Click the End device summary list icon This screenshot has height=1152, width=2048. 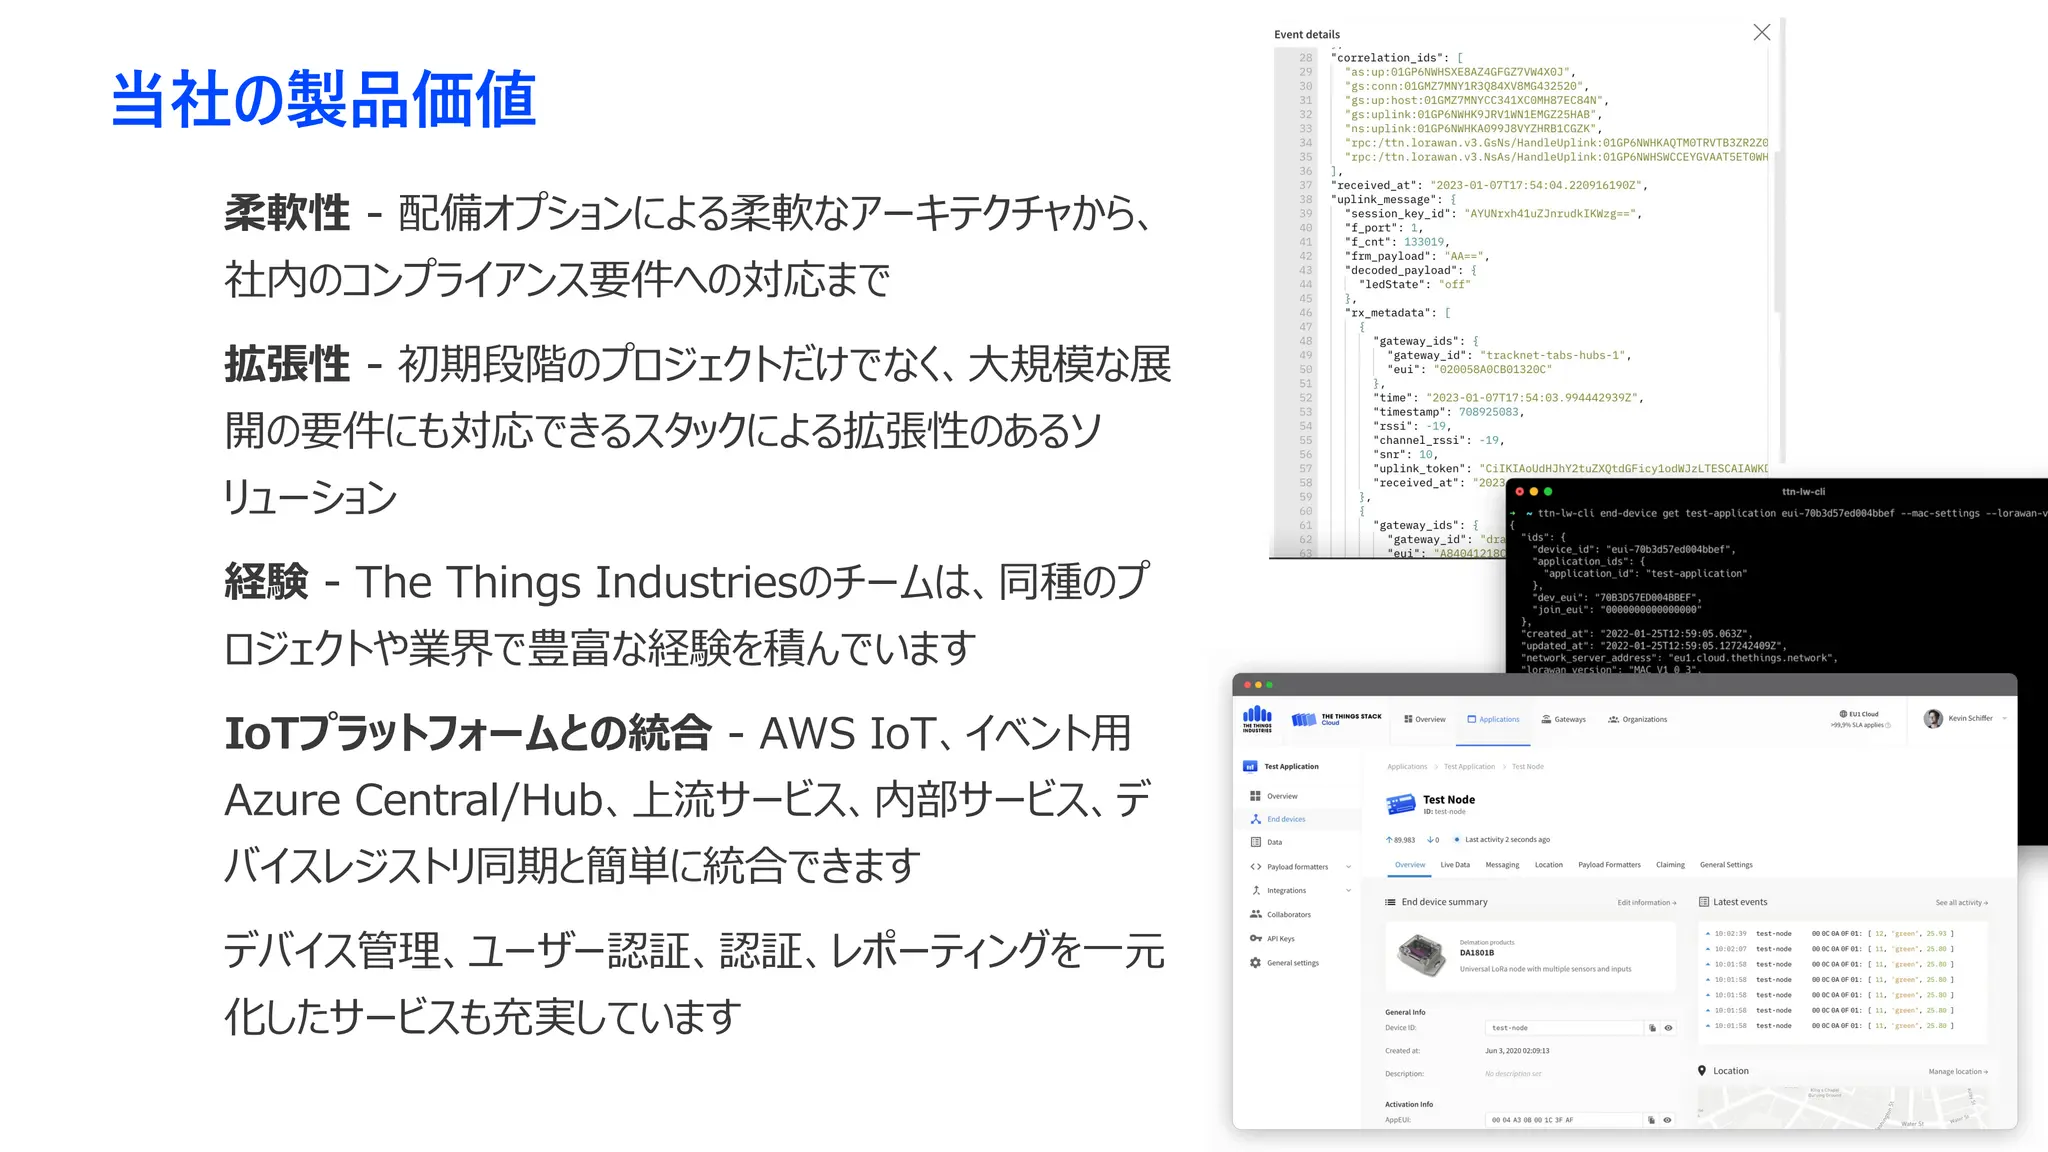(1390, 902)
